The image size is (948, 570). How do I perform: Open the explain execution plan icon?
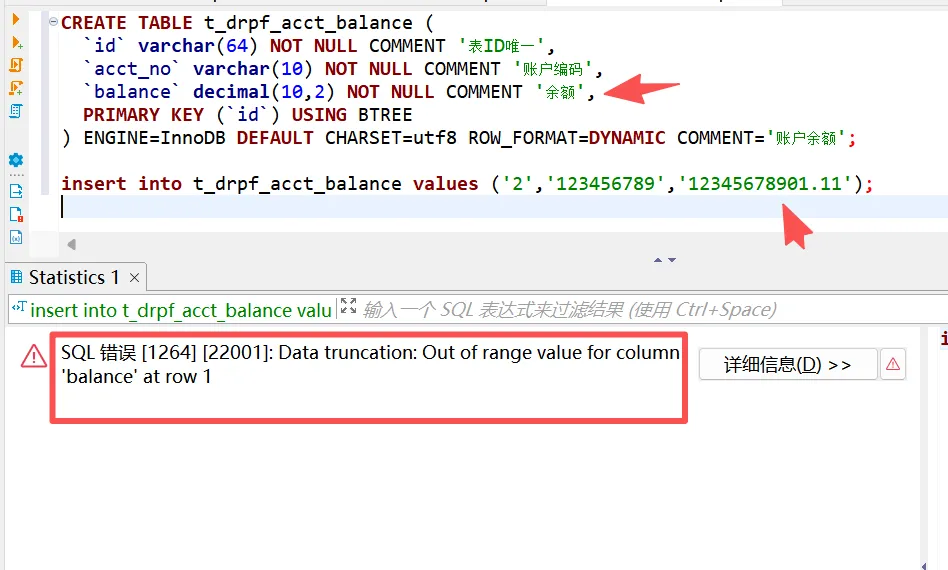tap(16, 111)
